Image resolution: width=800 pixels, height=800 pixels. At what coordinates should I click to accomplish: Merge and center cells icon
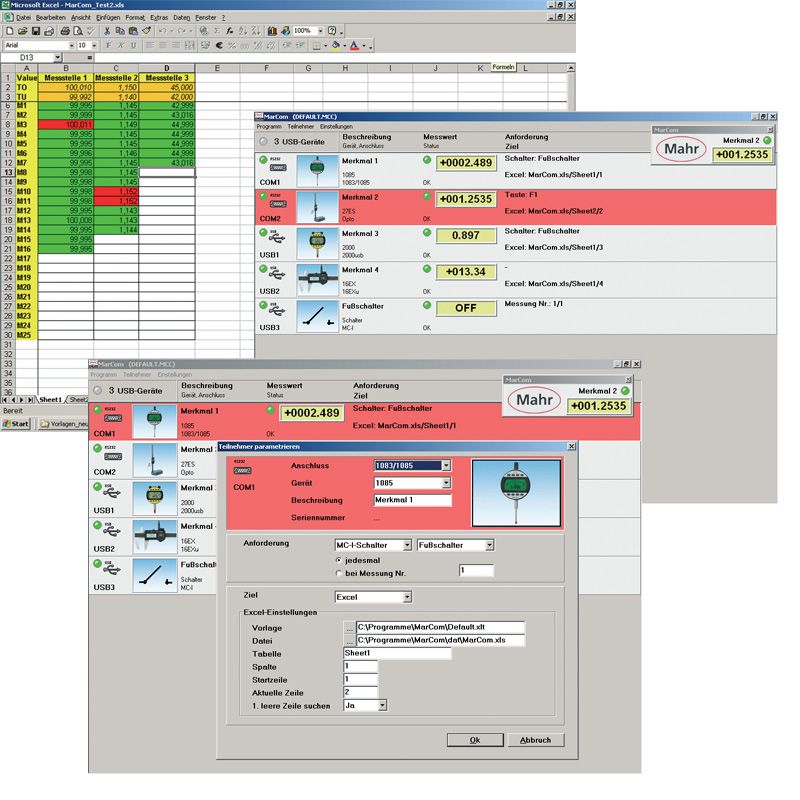click(189, 45)
